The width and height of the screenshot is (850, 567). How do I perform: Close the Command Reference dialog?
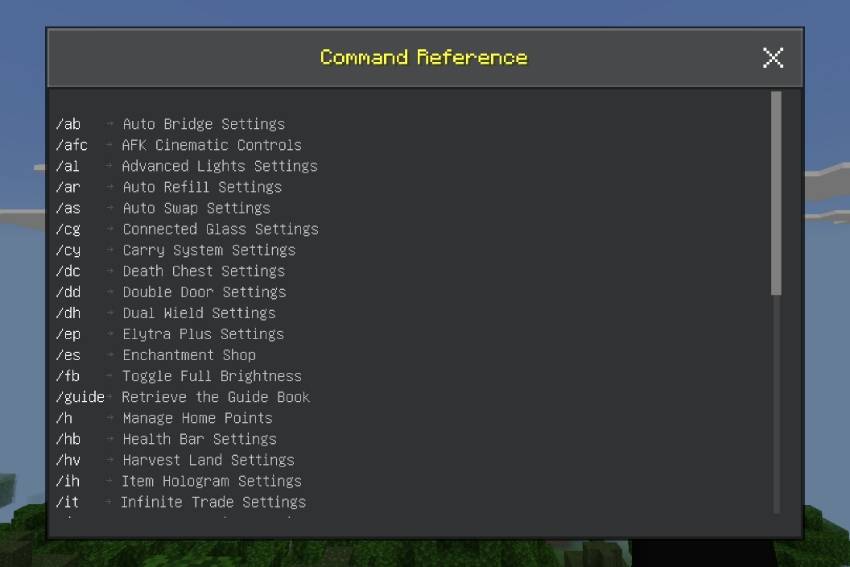pyautogui.click(x=772, y=57)
